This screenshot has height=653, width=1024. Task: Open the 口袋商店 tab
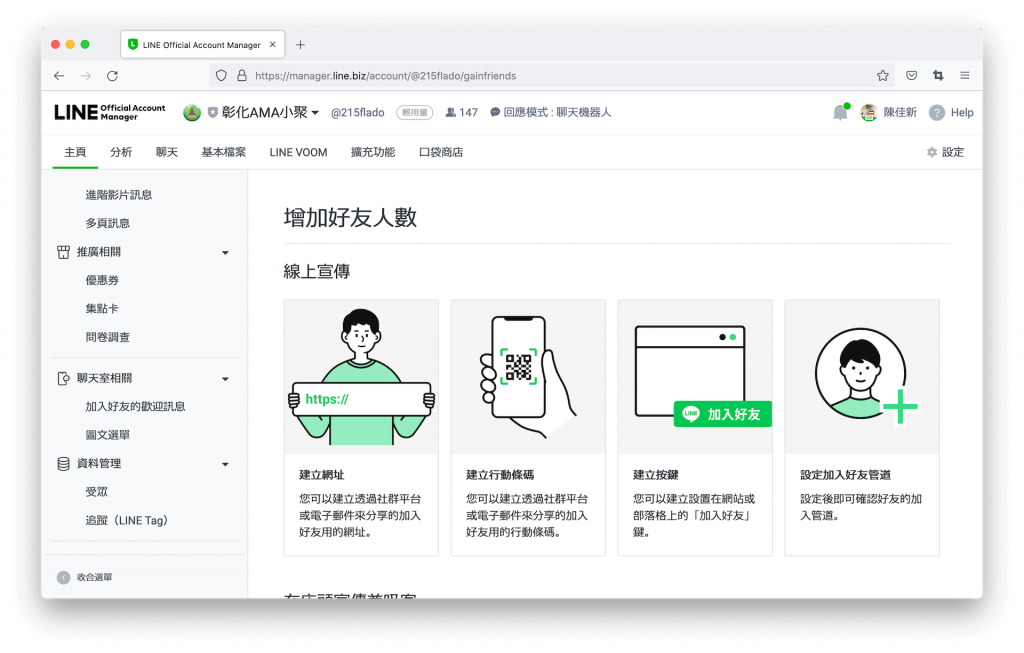click(441, 152)
